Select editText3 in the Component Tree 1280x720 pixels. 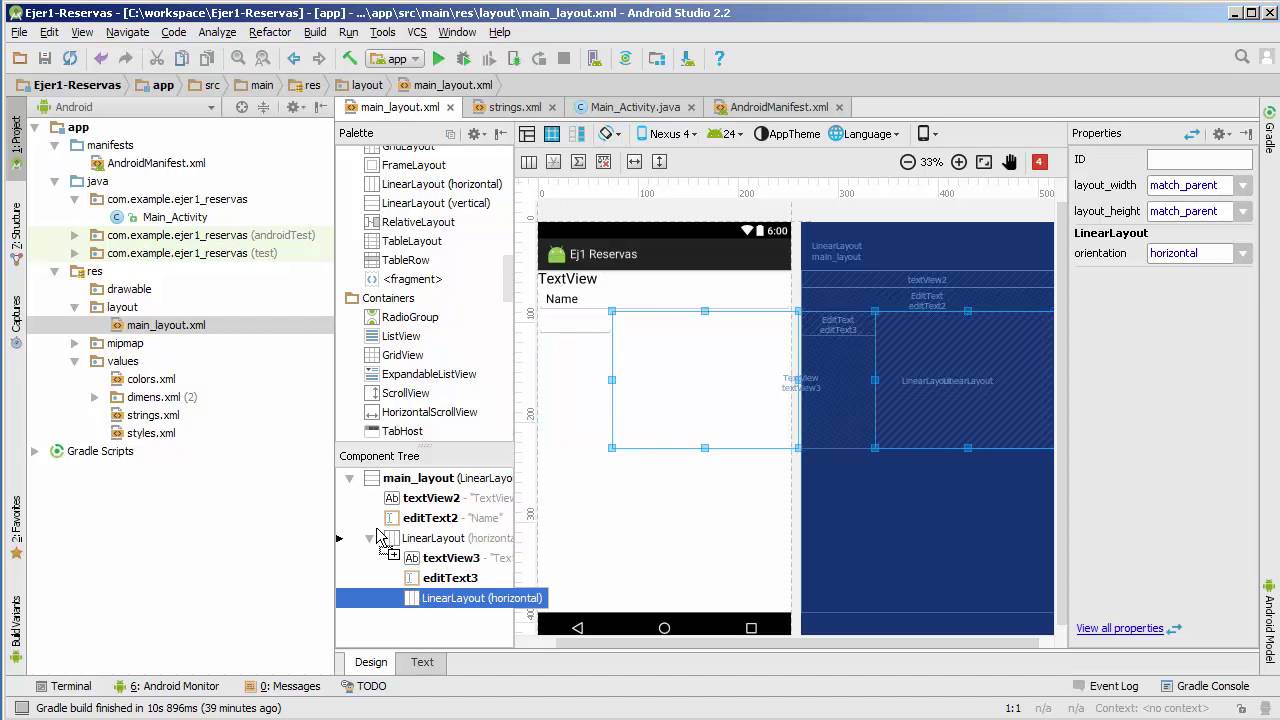[450, 578]
